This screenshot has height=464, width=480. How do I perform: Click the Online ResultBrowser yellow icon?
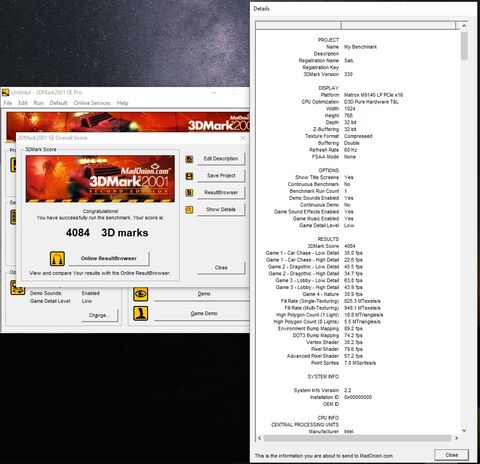click(x=57, y=259)
